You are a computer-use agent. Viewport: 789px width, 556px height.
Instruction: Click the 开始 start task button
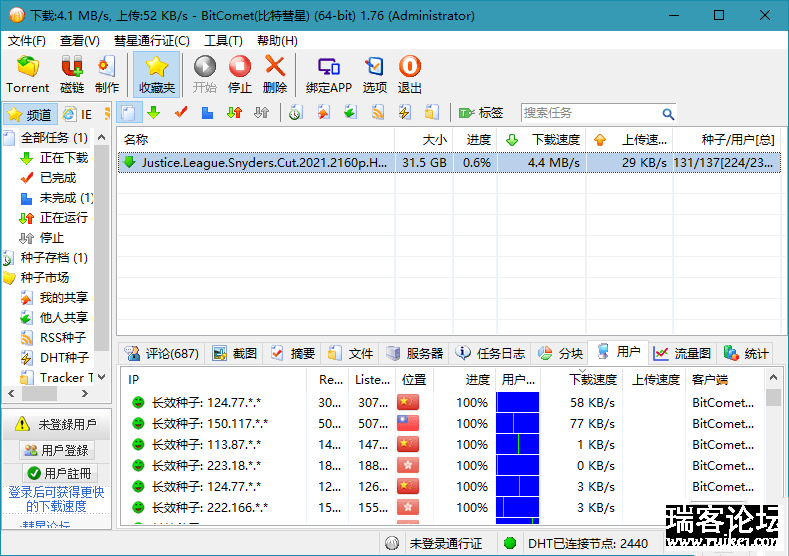pos(205,74)
